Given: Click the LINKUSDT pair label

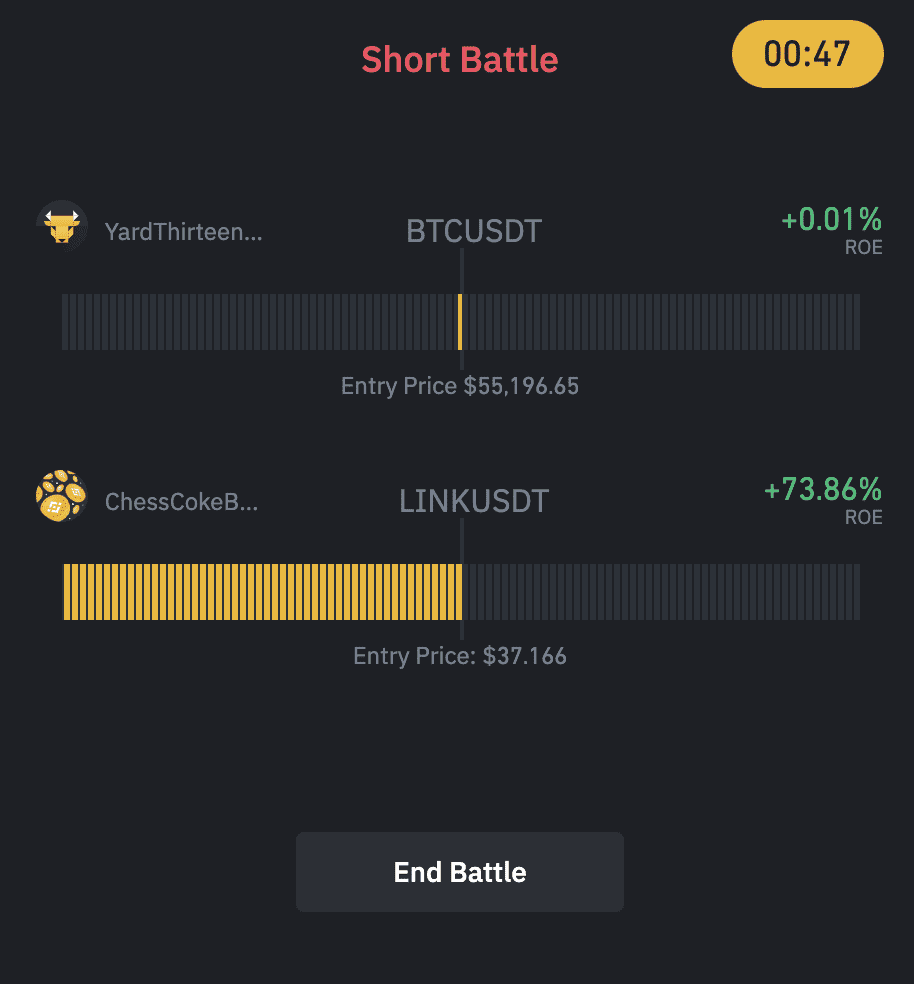Looking at the screenshot, I should (474, 501).
